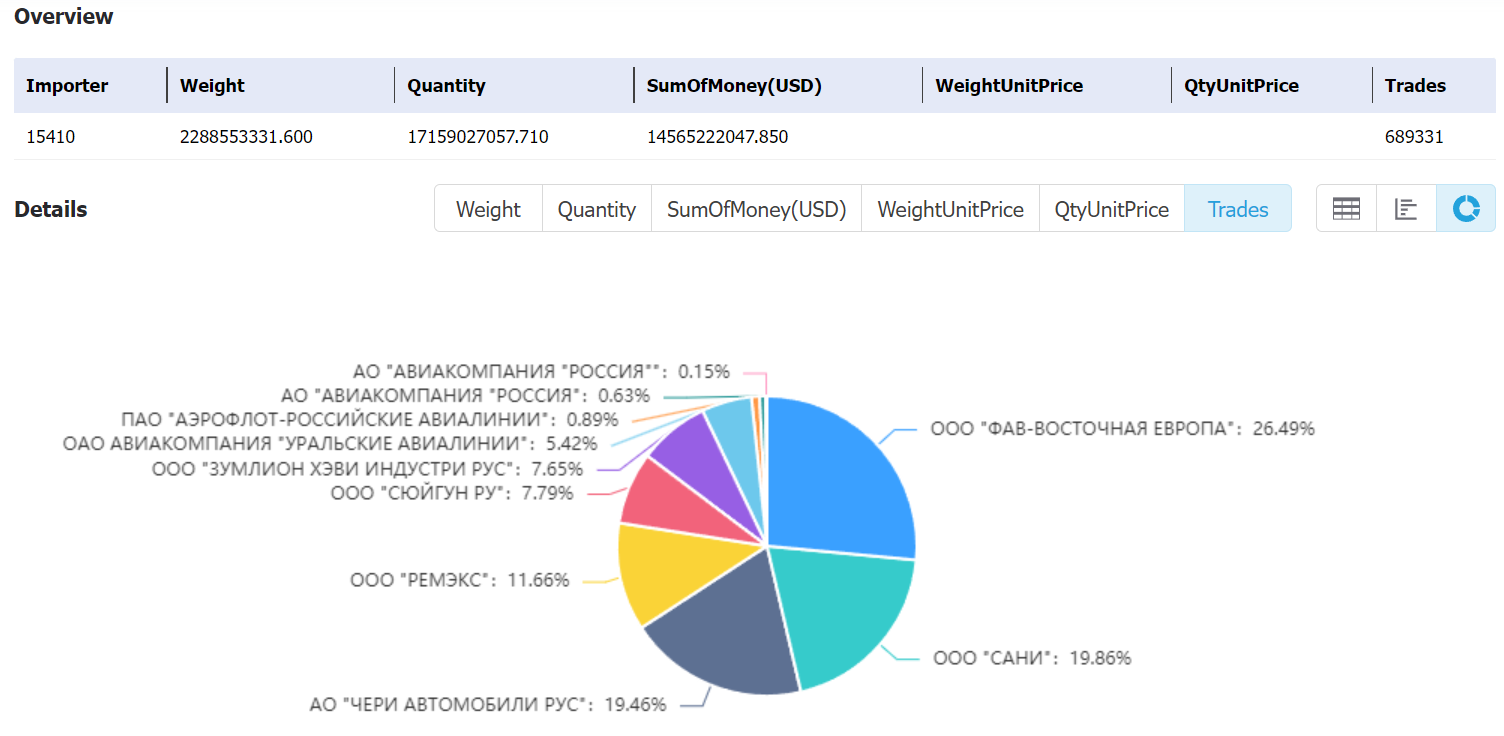Click weight value 2288553331.600

(246, 137)
